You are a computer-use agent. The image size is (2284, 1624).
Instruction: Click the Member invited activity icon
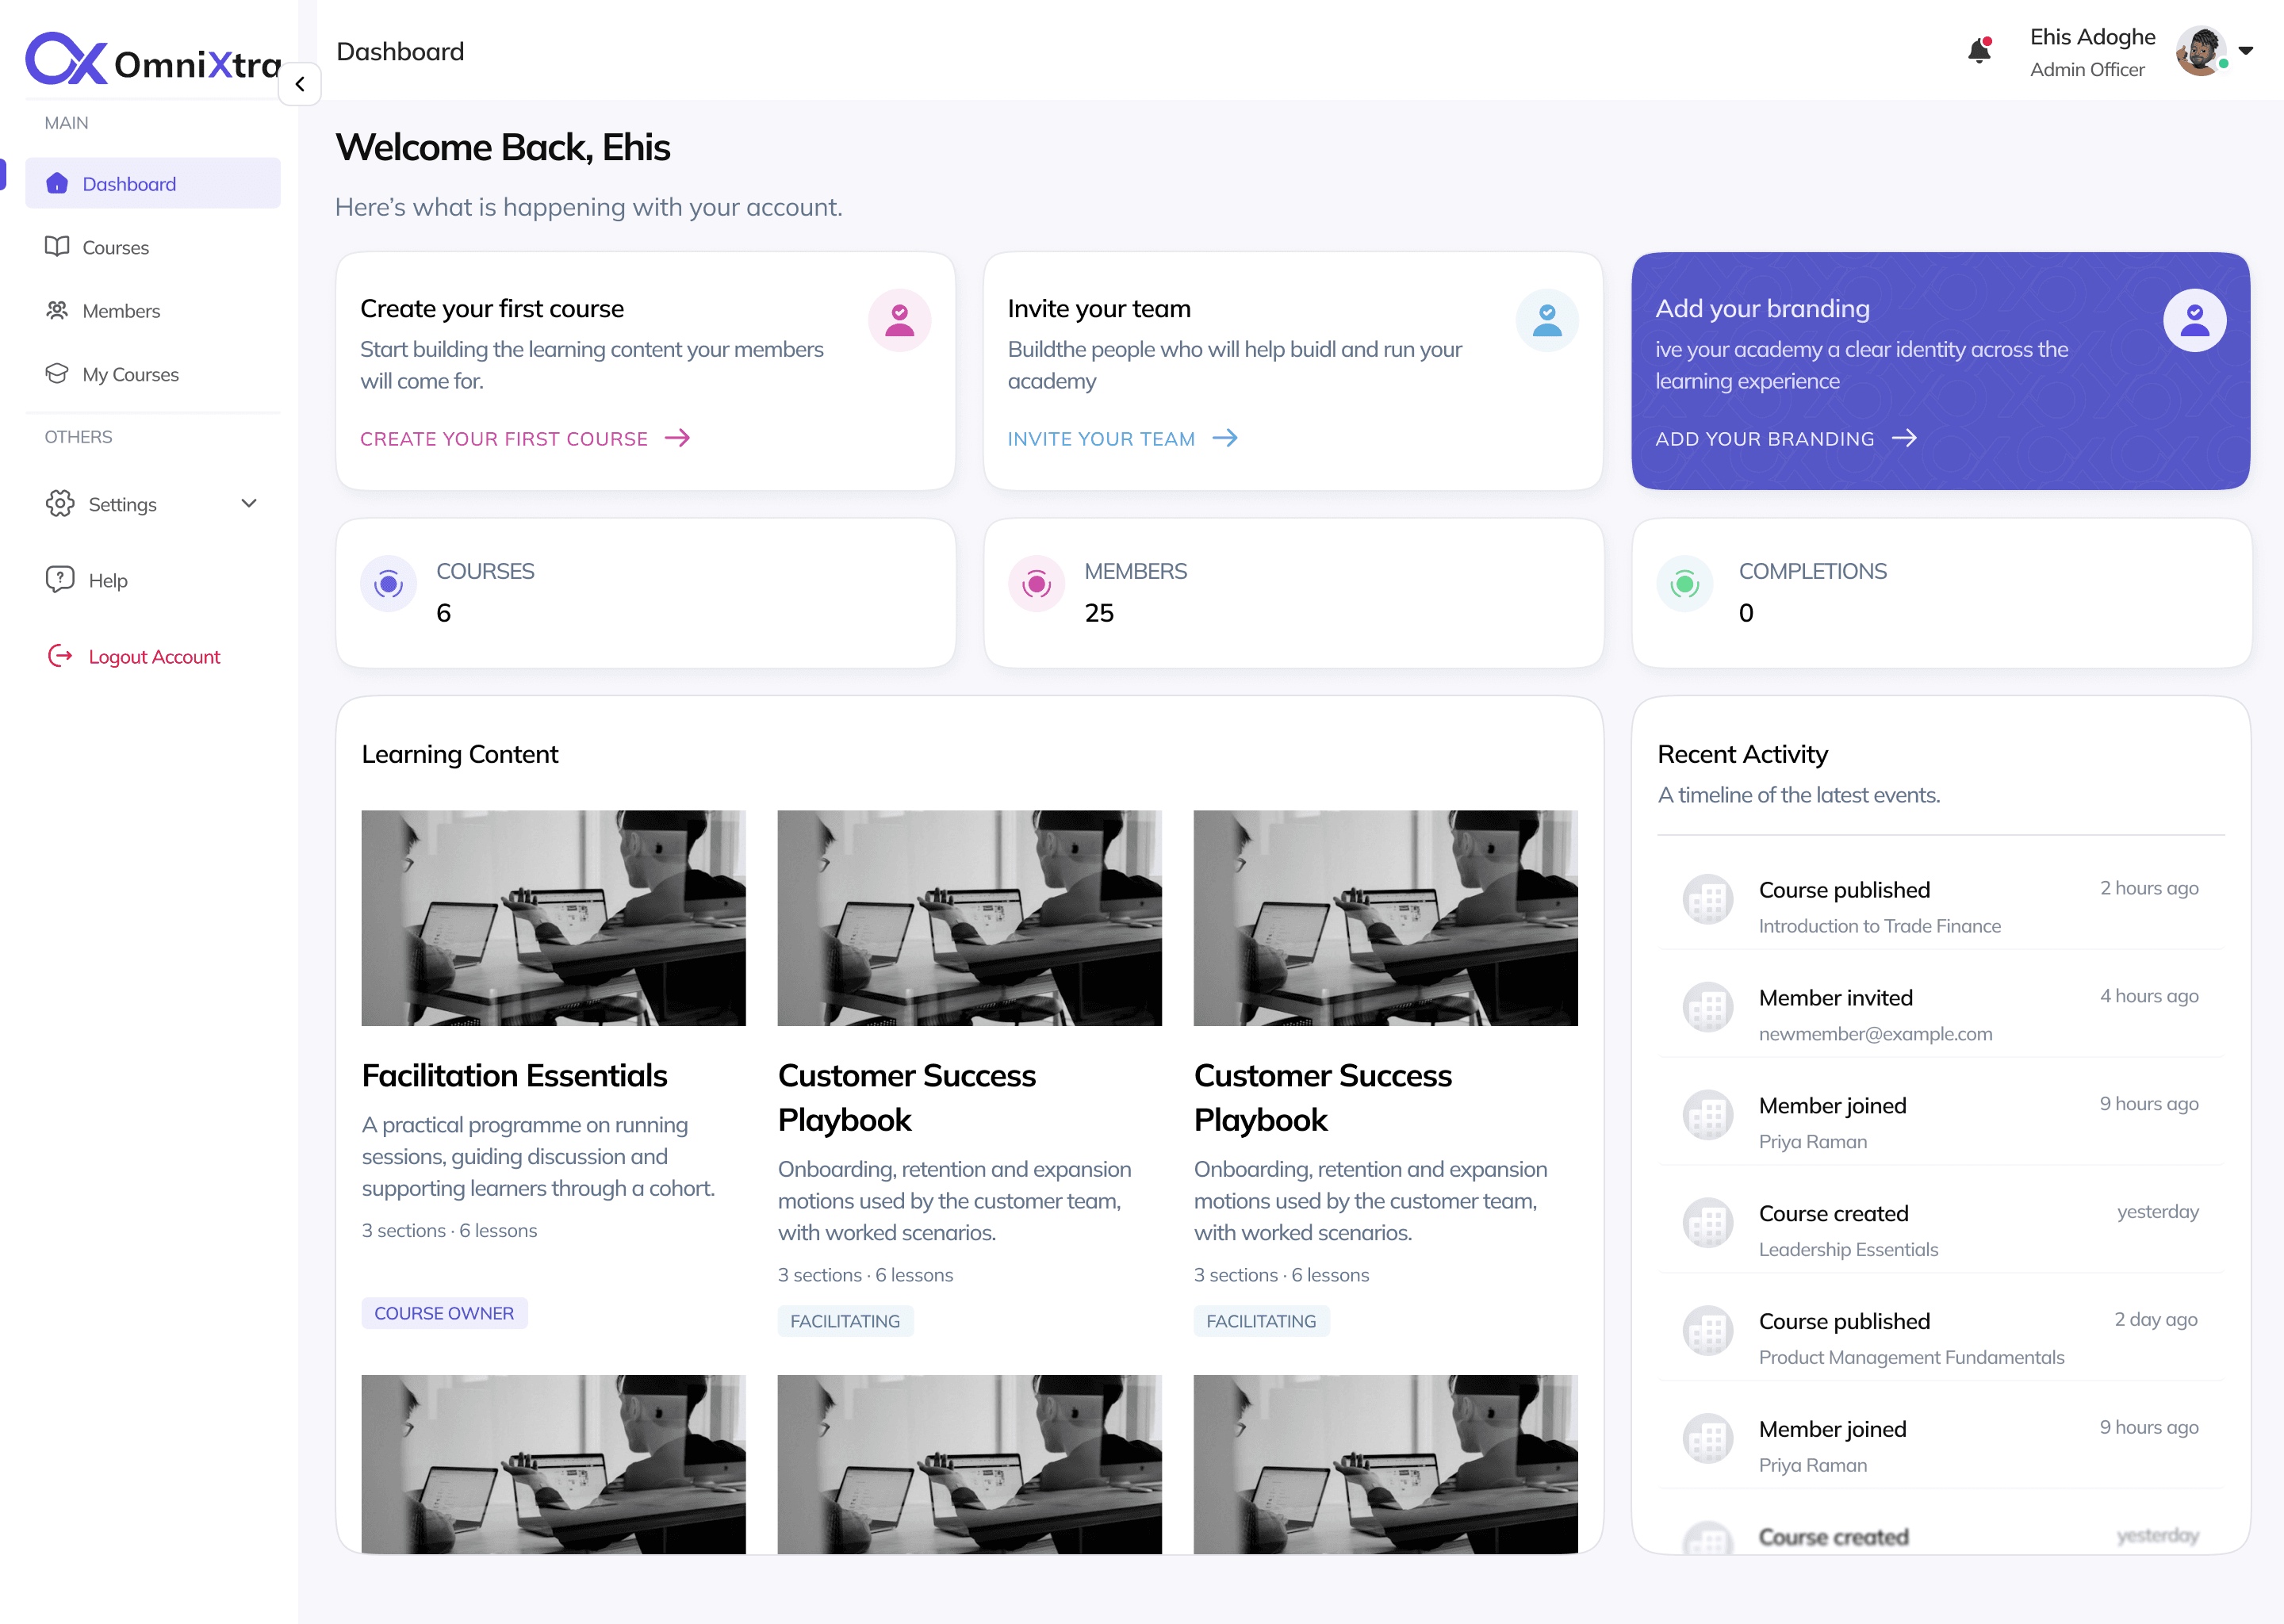pyautogui.click(x=1708, y=1007)
